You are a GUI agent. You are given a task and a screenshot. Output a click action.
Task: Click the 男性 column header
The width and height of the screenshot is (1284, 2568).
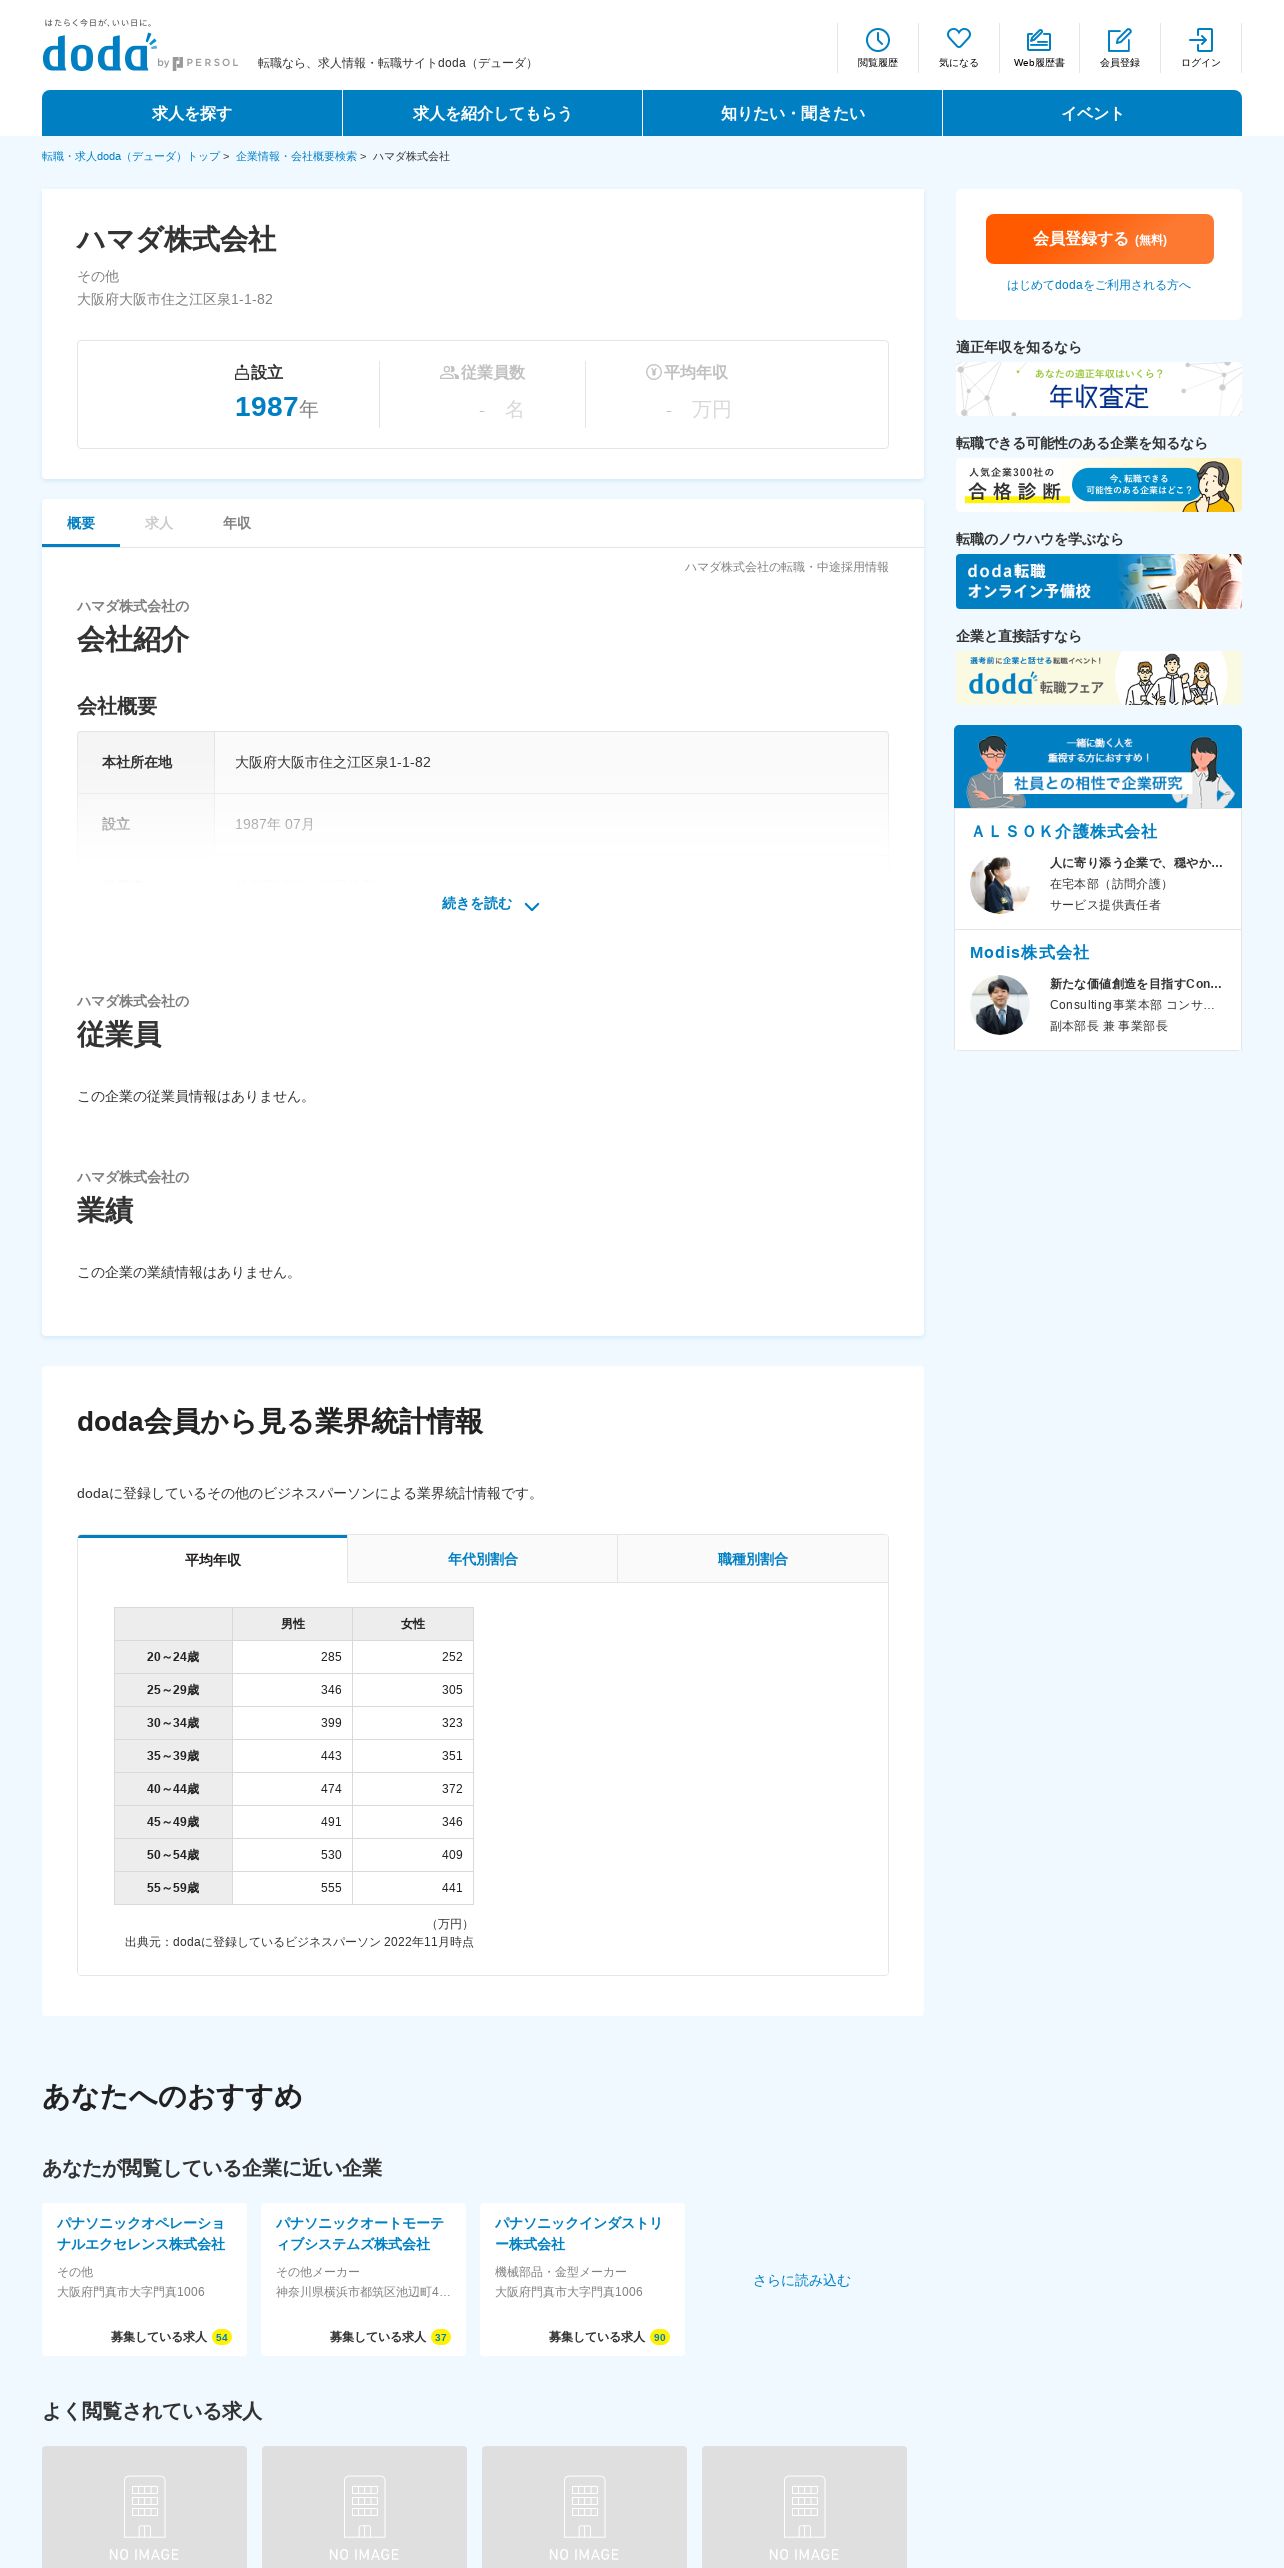(292, 1624)
